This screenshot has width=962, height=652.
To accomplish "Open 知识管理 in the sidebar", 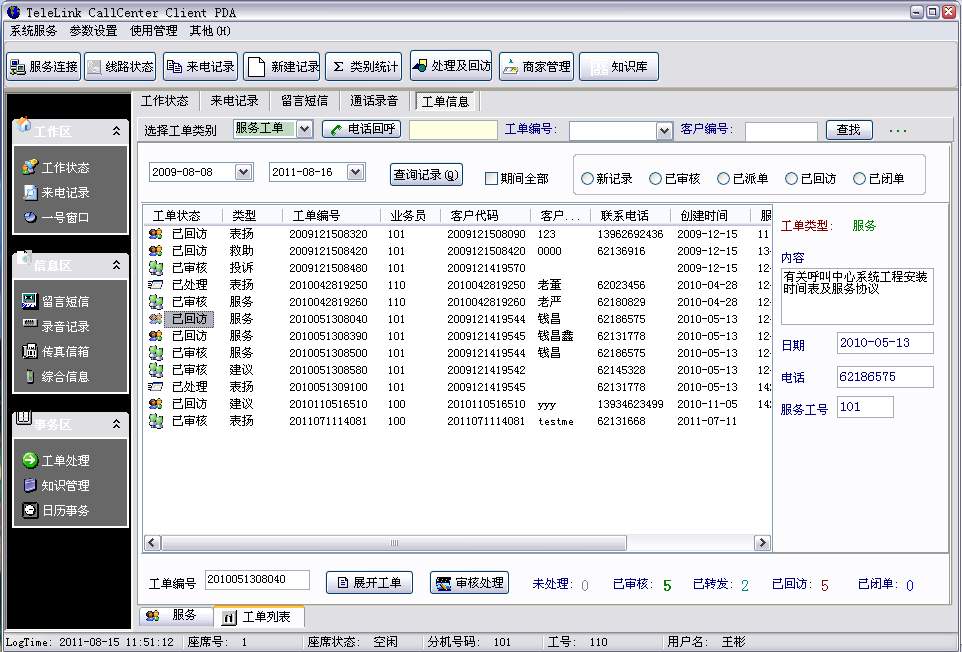I will point(56,485).
